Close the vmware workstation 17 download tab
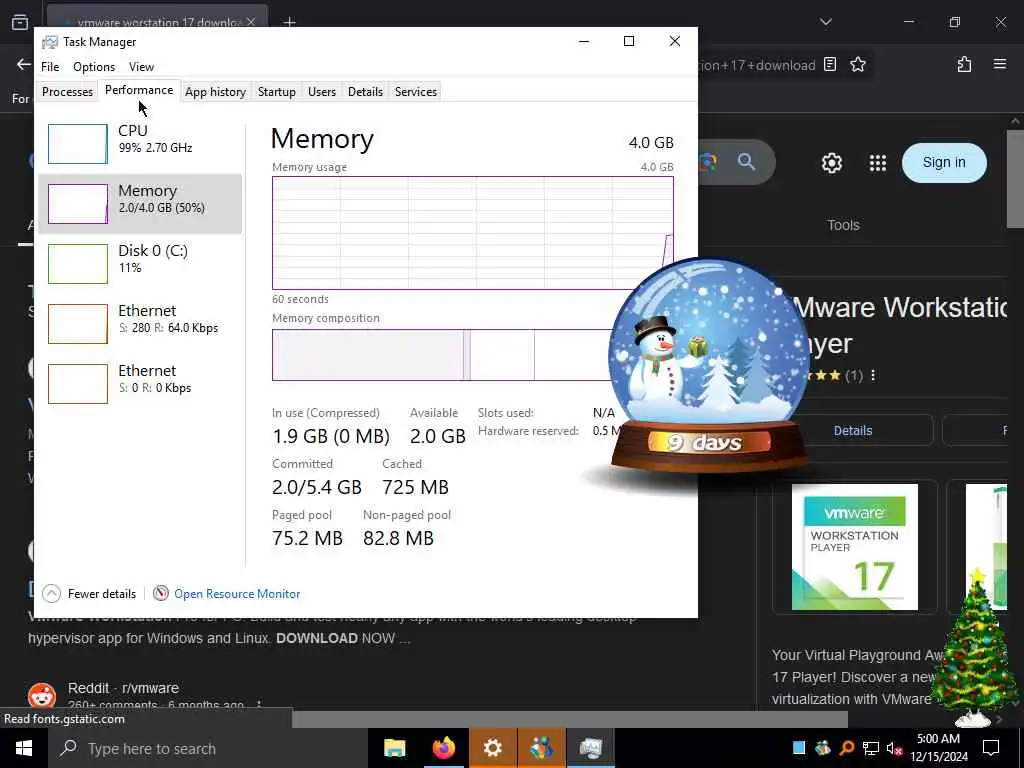Screen dimensions: 1024x768 pos(251,22)
